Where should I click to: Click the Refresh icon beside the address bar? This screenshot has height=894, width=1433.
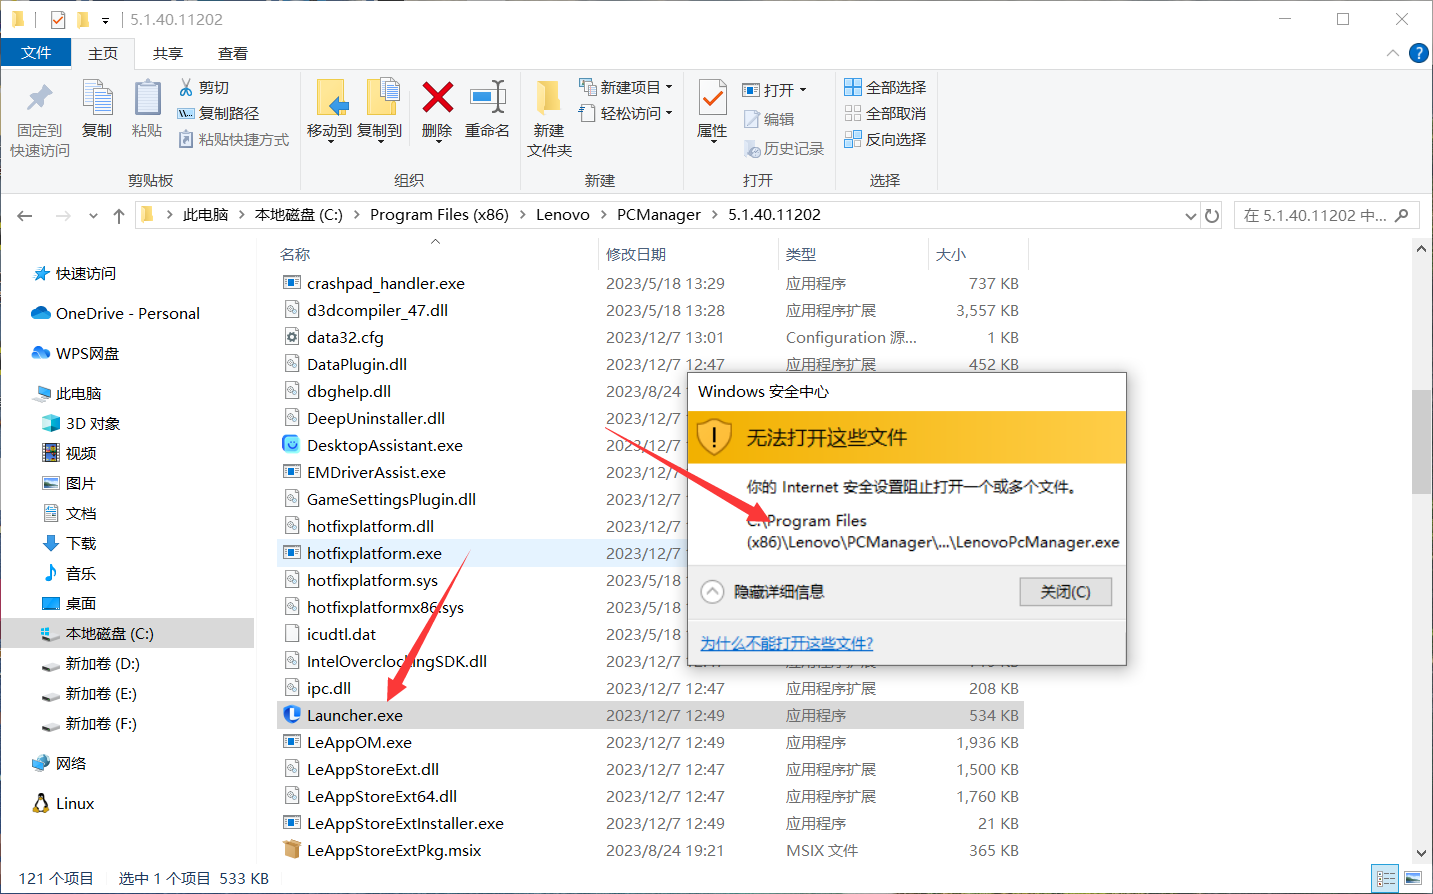coord(1212,215)
